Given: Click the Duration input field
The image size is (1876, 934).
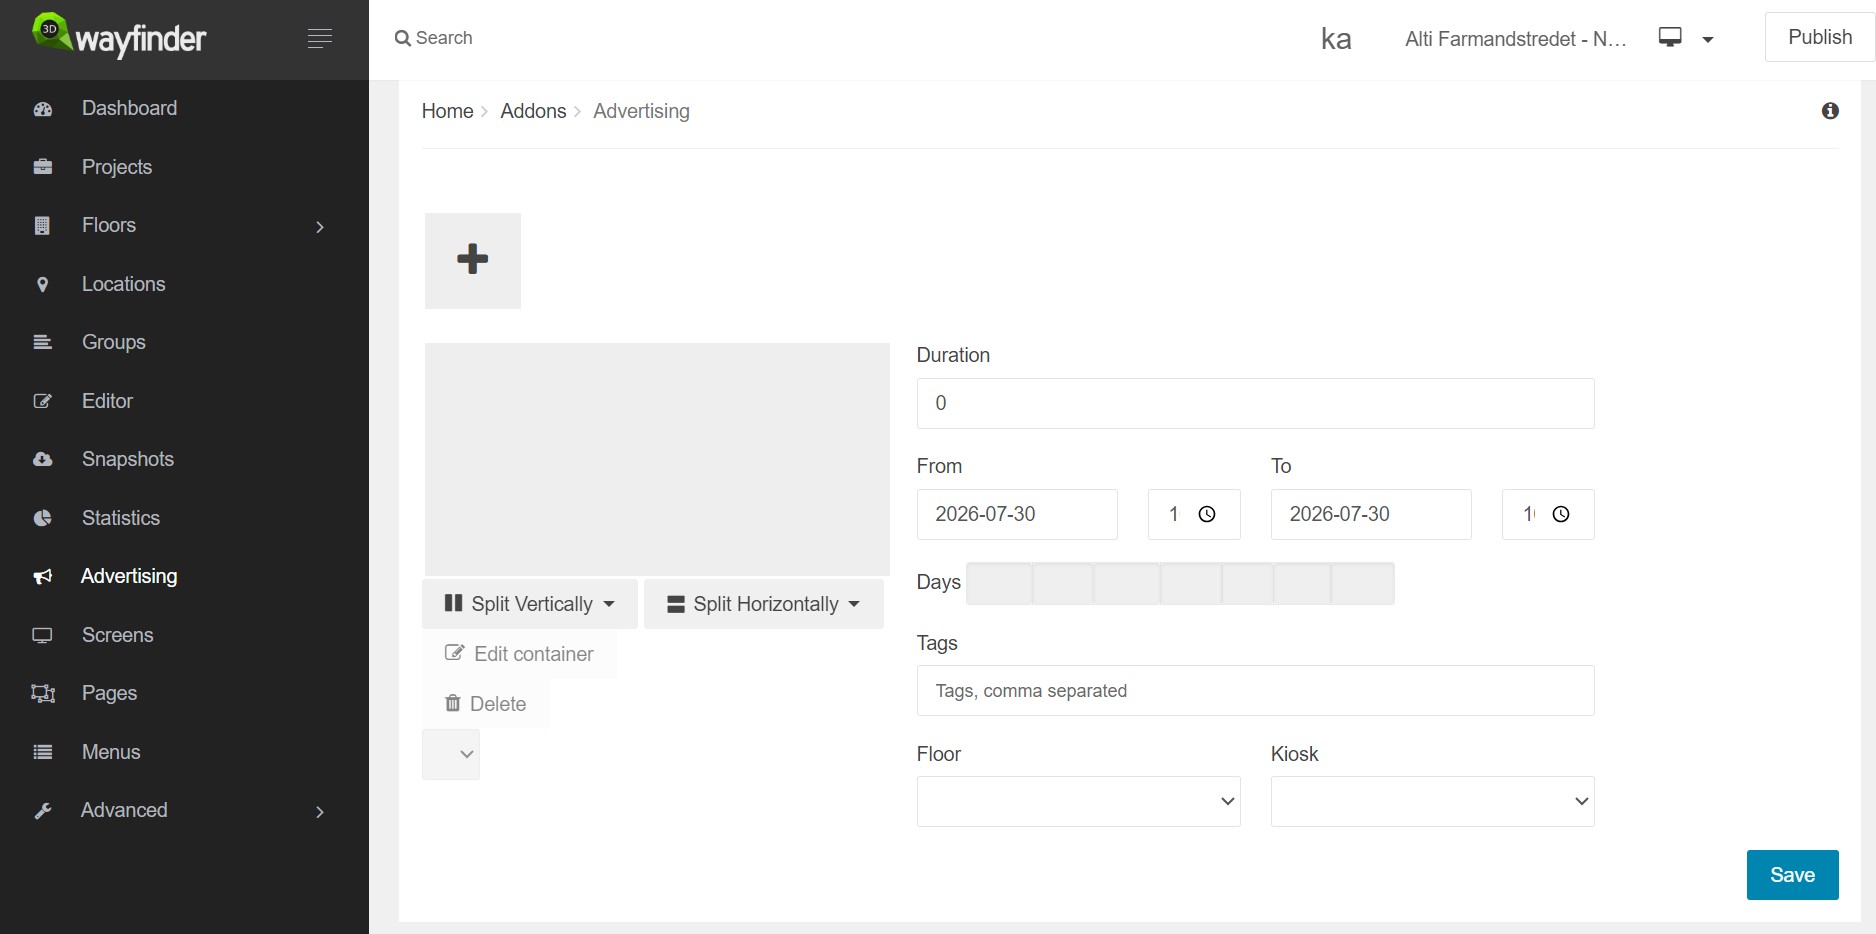Looking at the screenshot, I should [x=1255, y=403].
